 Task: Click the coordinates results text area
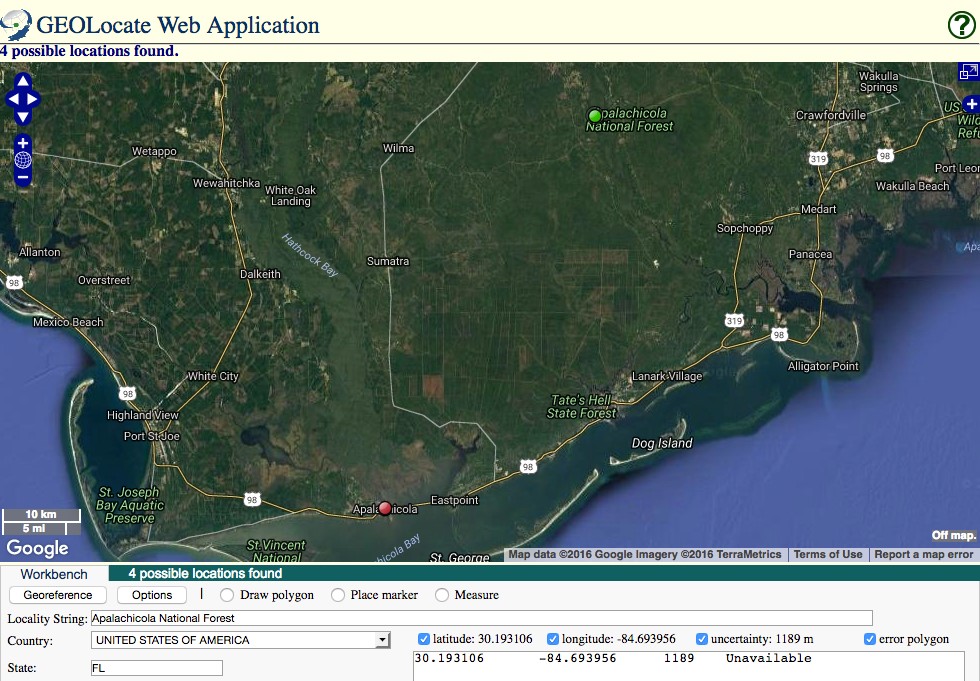click(x=689, y=666)
